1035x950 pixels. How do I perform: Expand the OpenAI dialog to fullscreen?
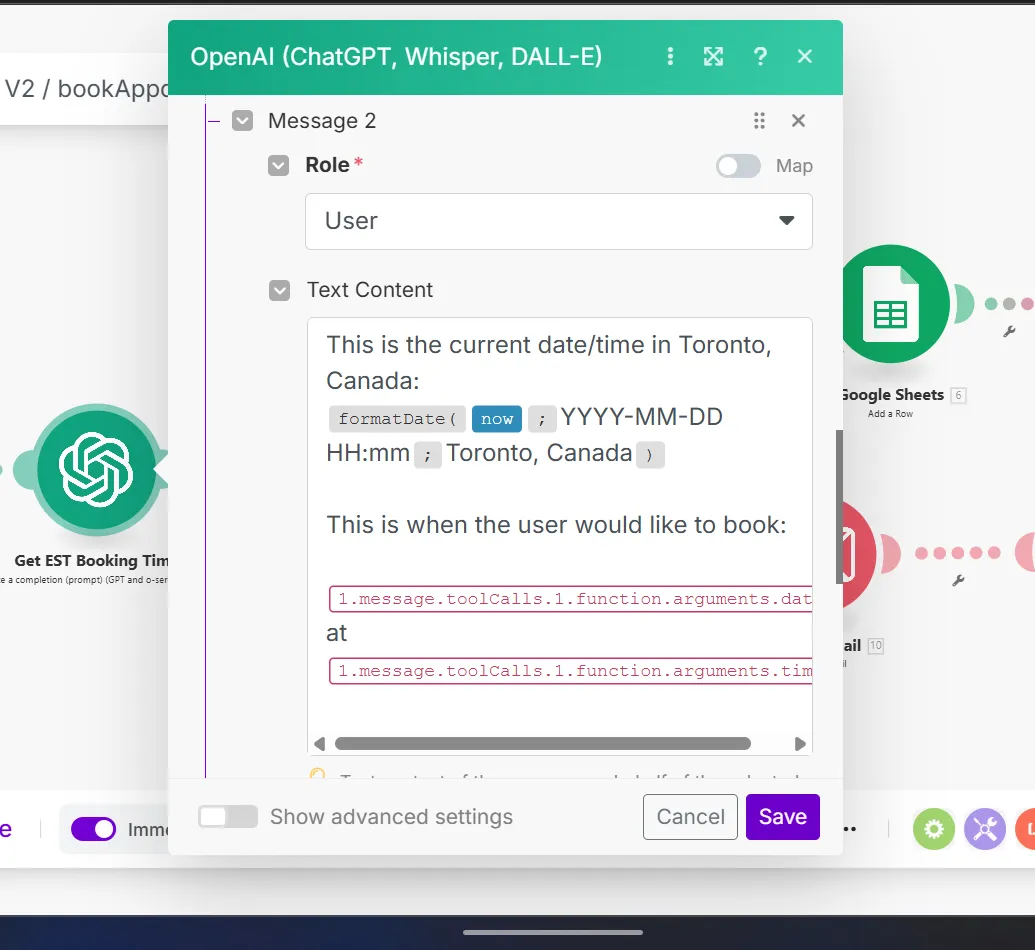[714, 57]
